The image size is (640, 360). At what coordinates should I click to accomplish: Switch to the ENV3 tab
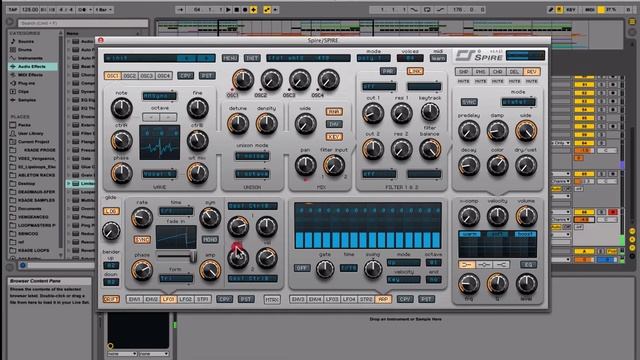[298, 299]
